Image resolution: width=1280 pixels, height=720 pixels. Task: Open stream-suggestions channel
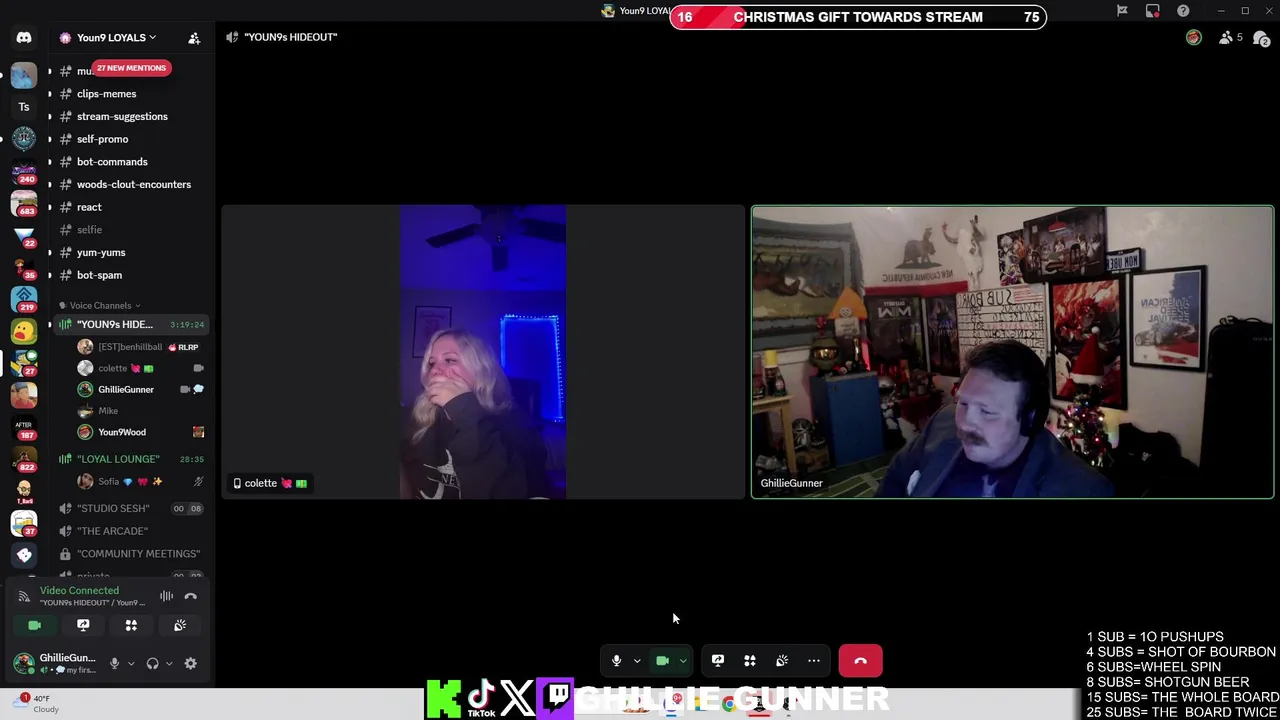tap(122, 116)
